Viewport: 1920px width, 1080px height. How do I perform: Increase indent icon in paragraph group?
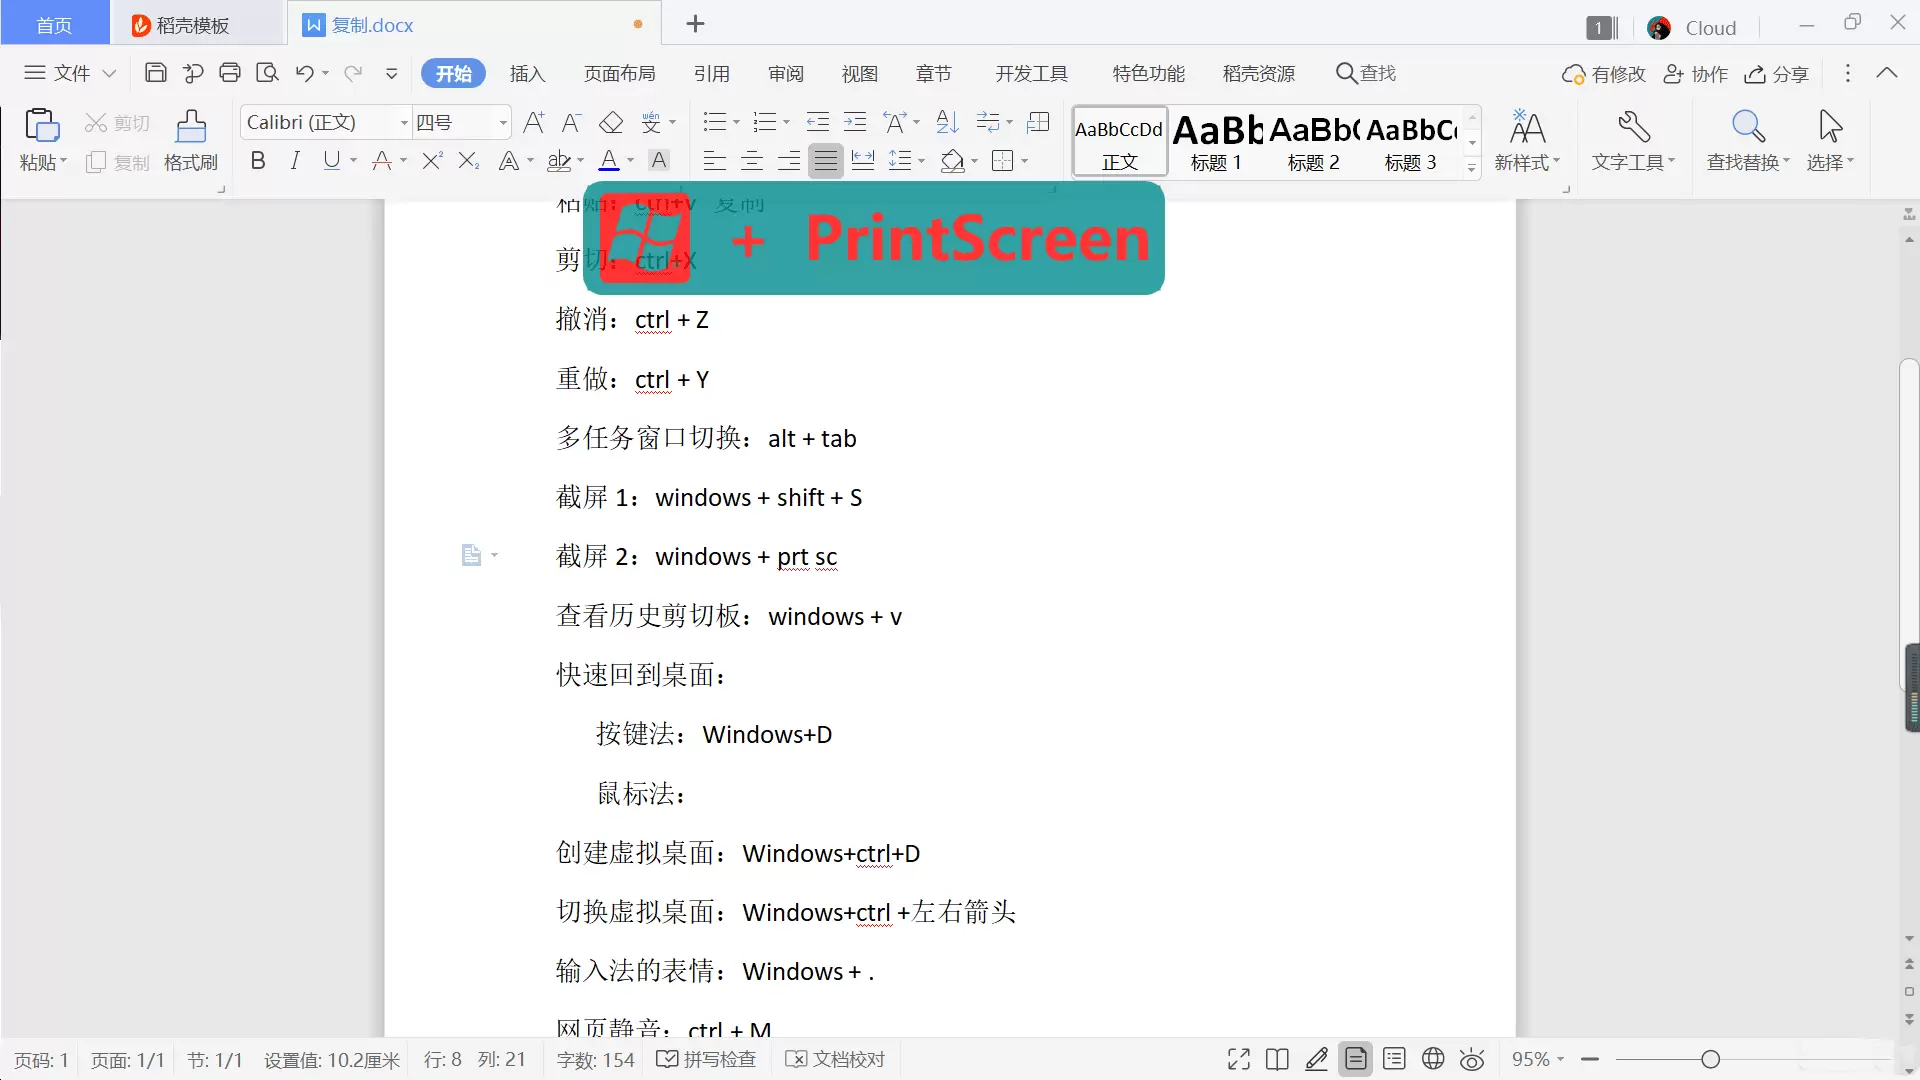[855, 122]
